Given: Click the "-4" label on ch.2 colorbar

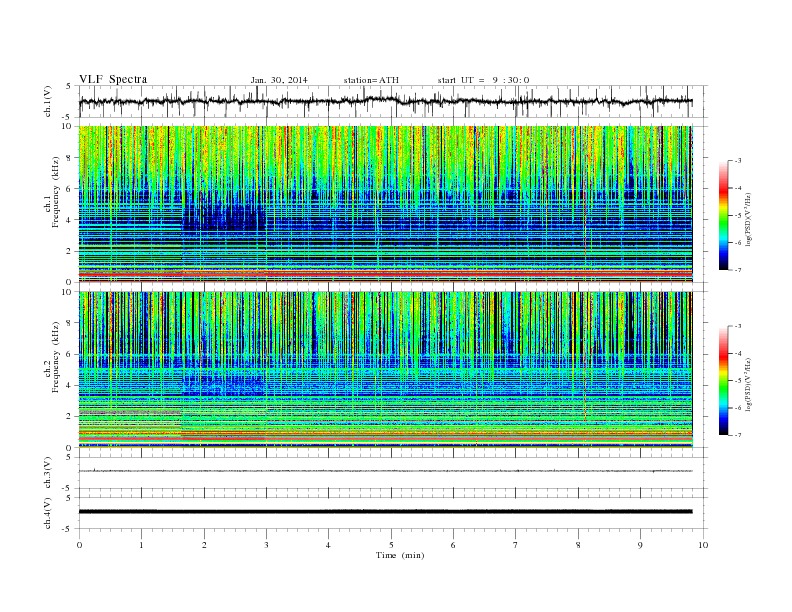Looking at the screenshot, I should tap(738, 353).
